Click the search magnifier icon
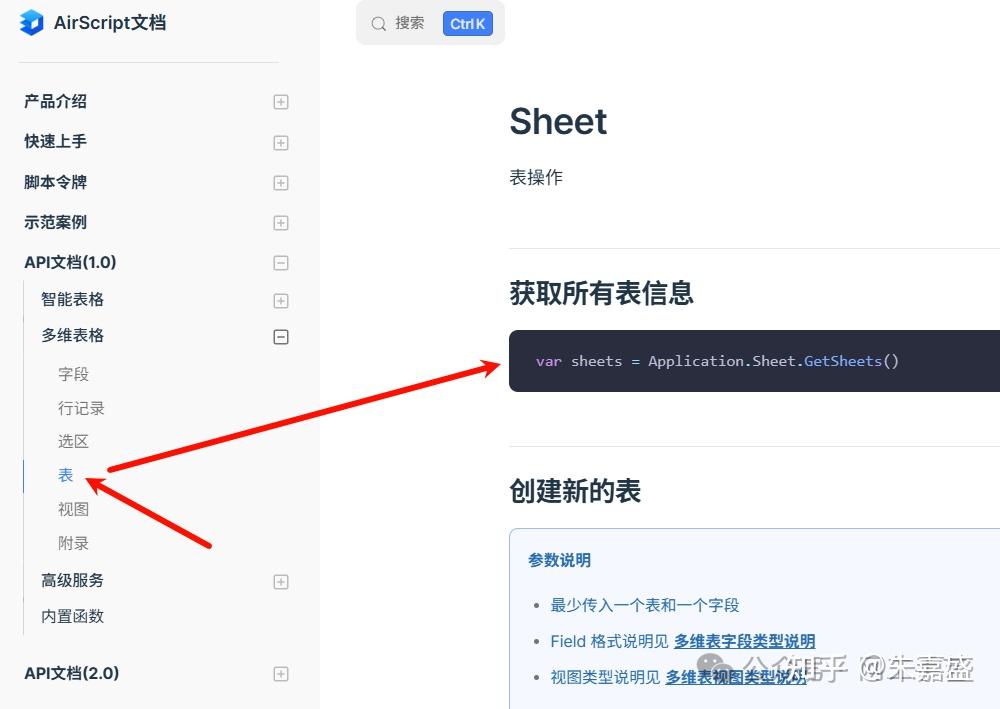This screenshot has height=709, width=1000. [378, 24]
